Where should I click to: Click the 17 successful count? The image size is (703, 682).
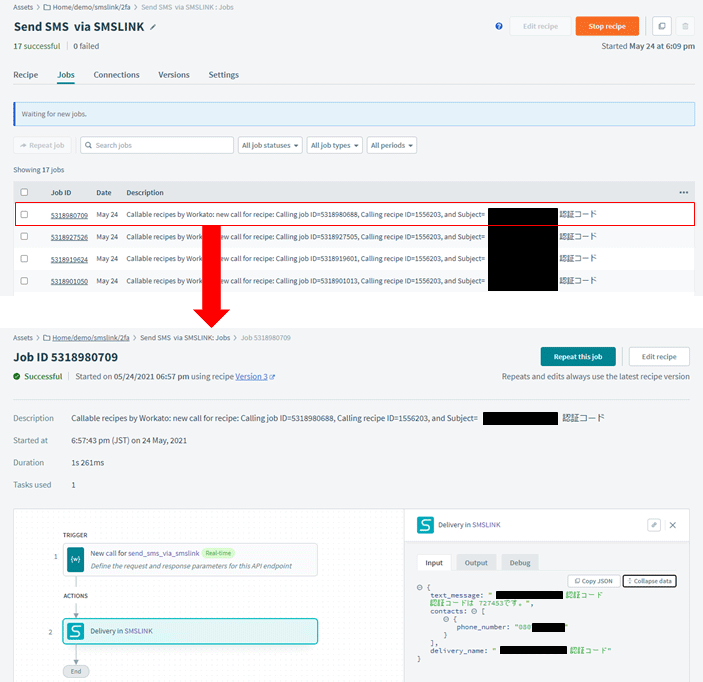tap(36, 46)
